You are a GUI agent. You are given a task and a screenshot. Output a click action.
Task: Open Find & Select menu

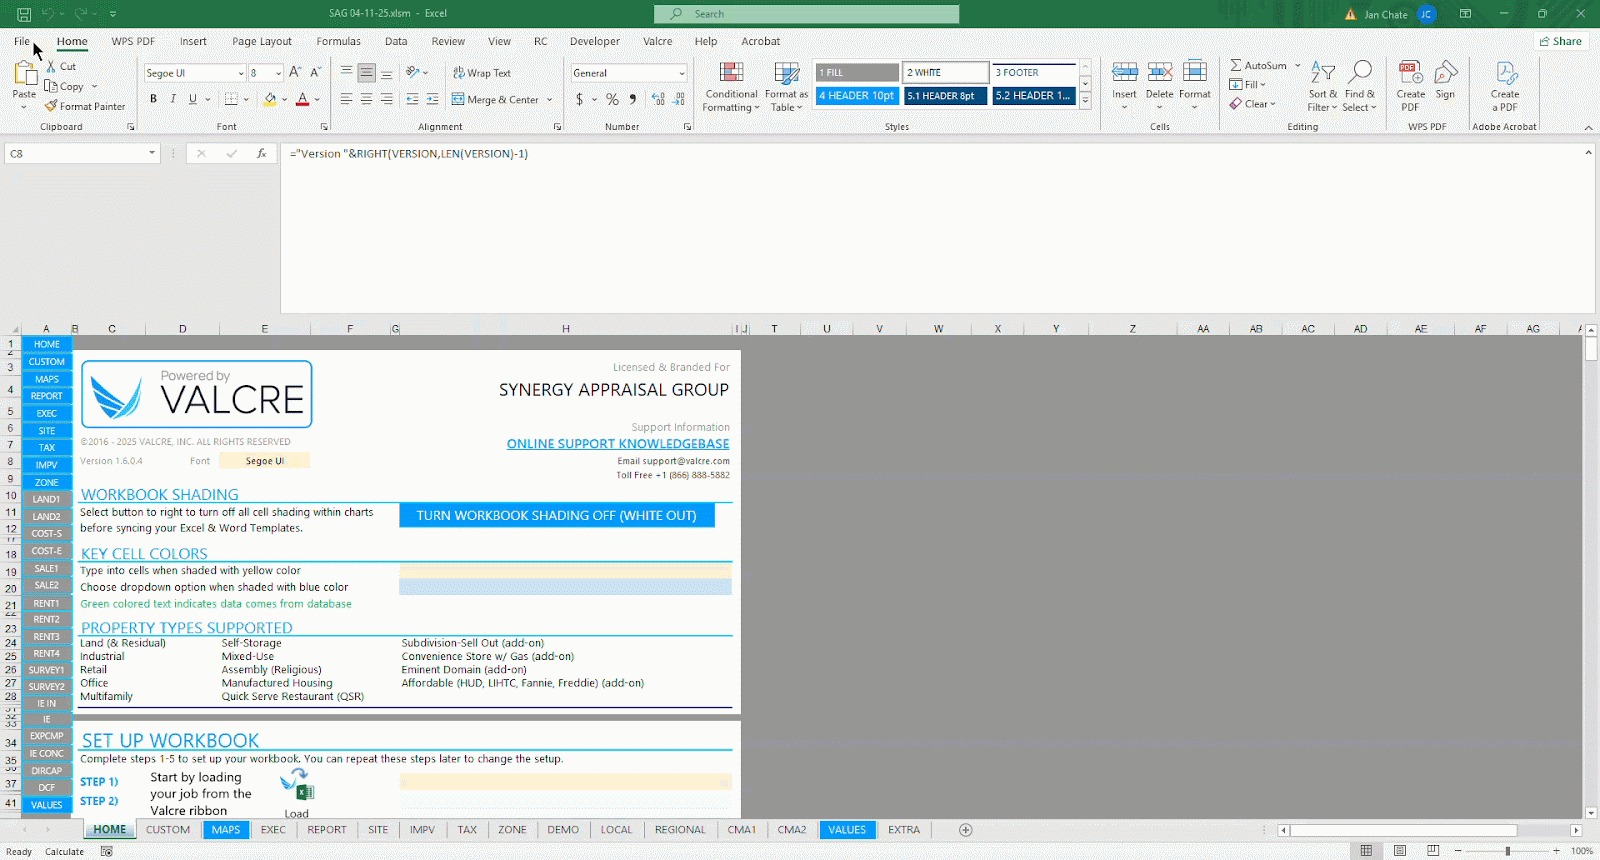pos(1359,87)
